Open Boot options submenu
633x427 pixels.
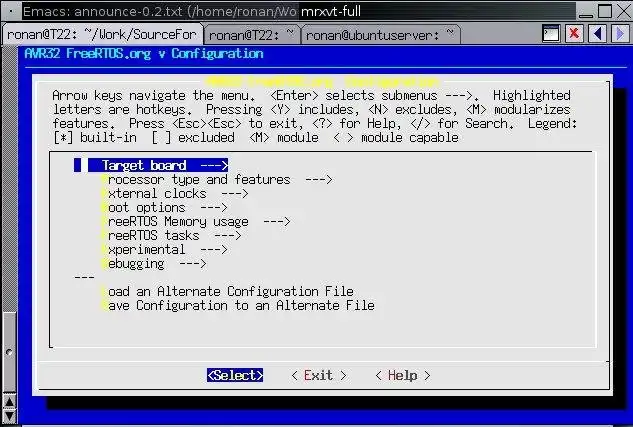pos(164,207)
